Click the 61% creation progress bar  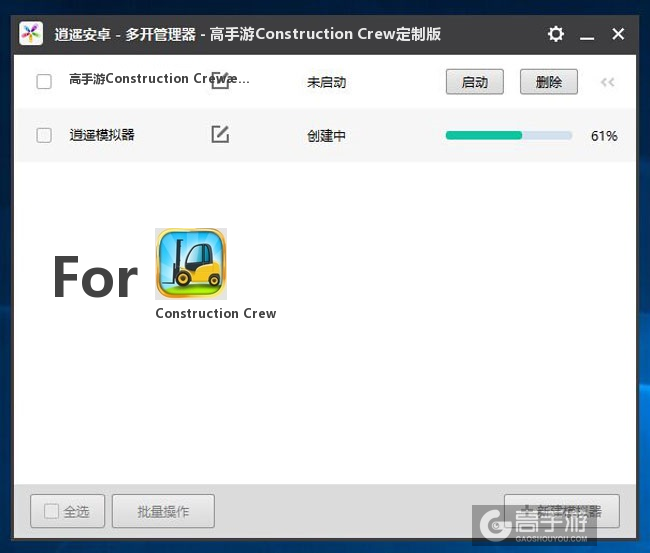pos(509,135)
